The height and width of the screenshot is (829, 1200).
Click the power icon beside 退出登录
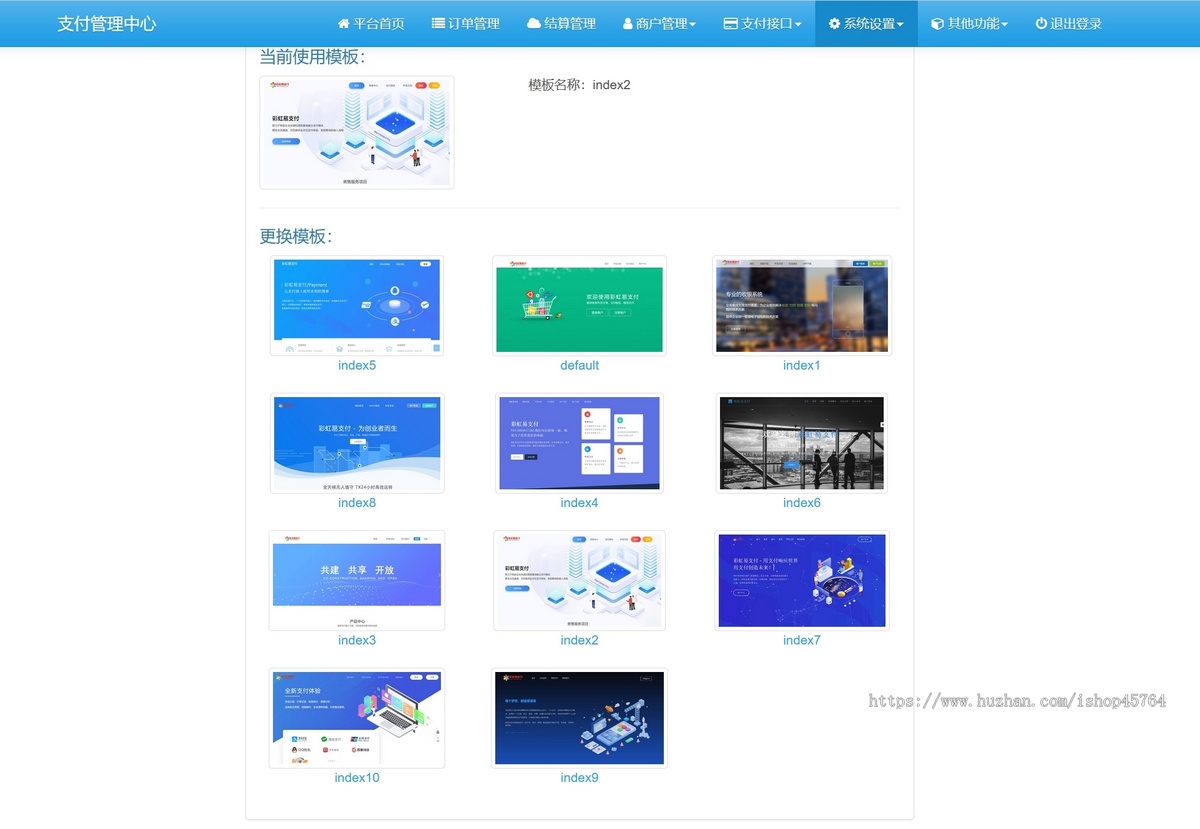tap(1041, 23)
